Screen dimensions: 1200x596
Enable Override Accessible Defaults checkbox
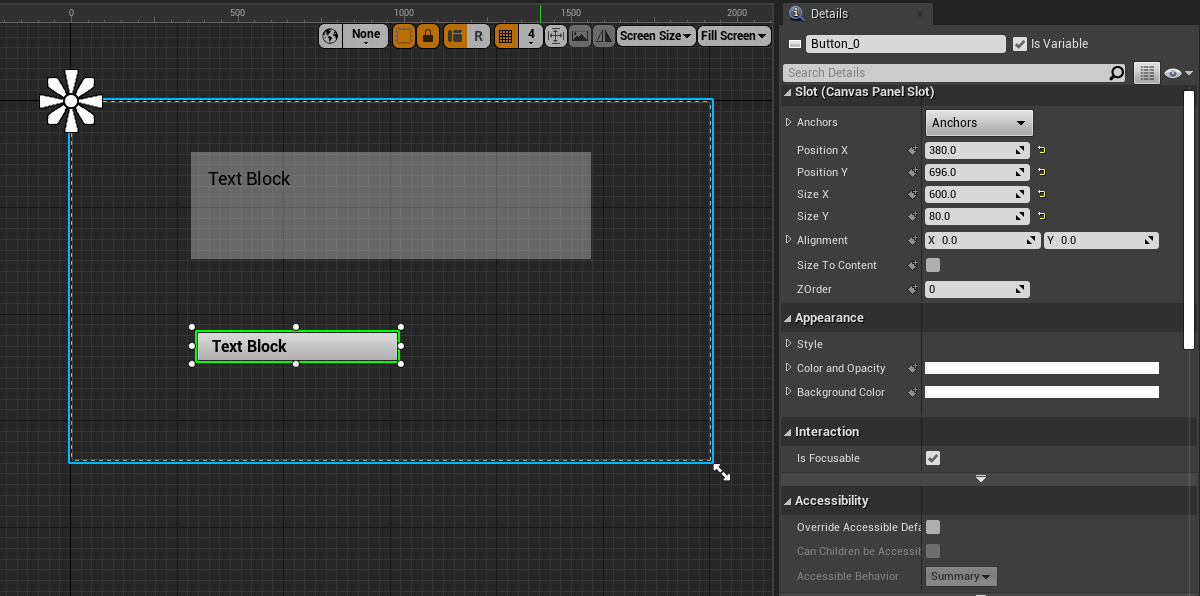point(933,527)
